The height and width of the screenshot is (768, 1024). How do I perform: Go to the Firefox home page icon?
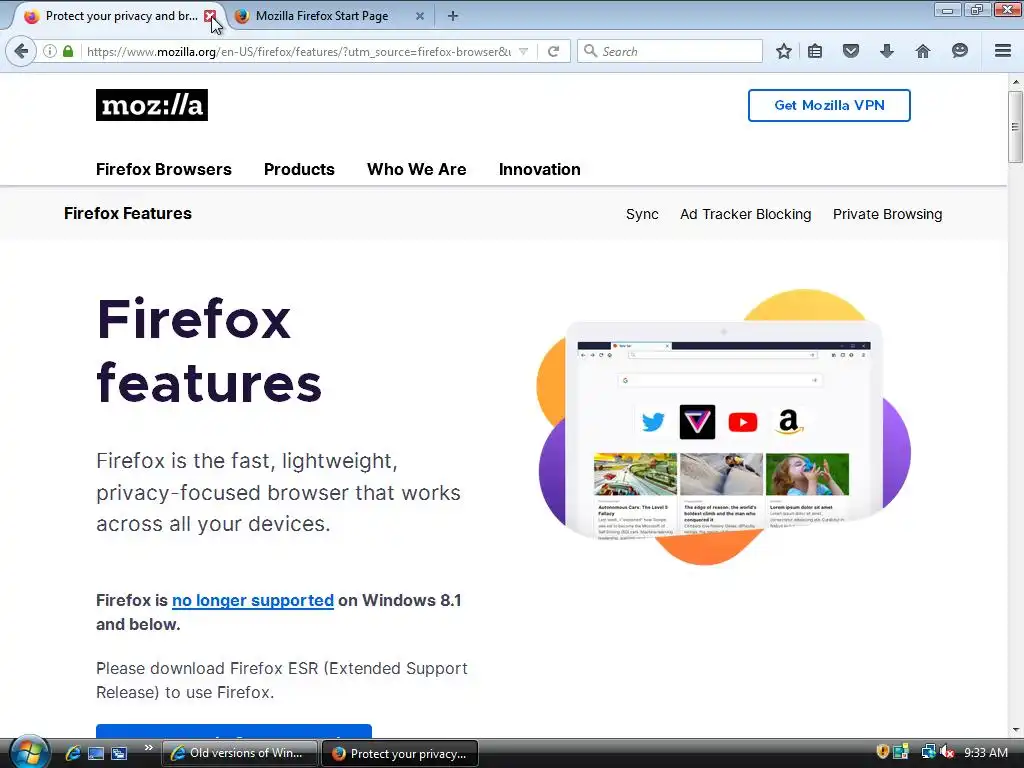(923, 51)
